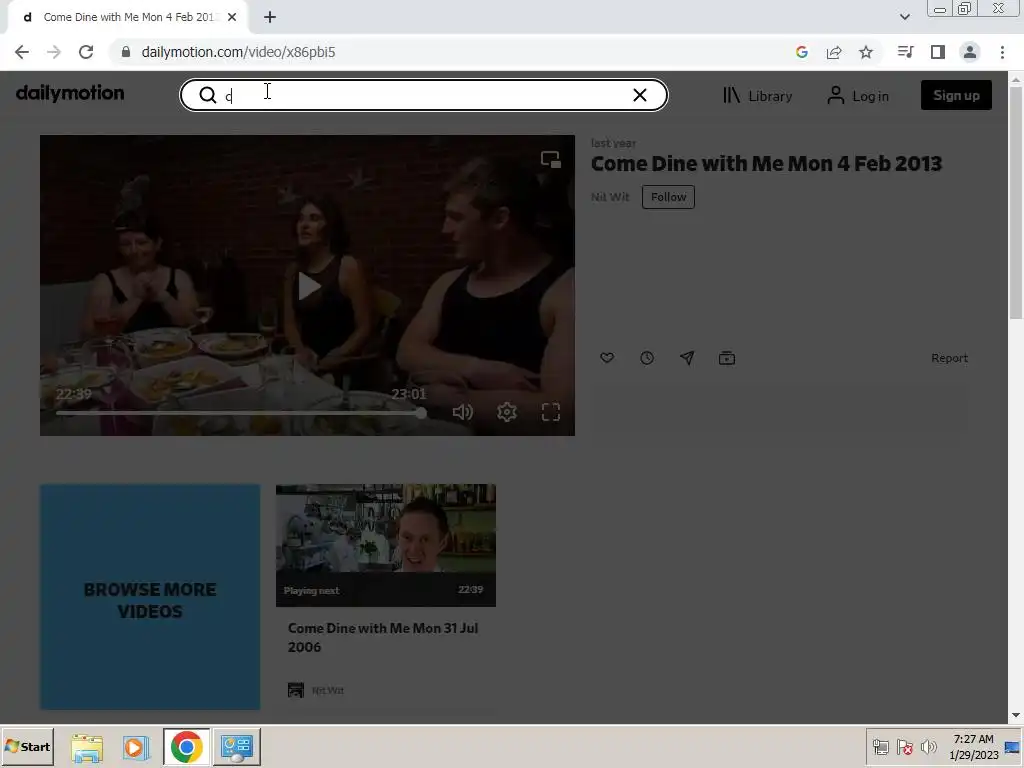Viewport: 1024px width, 768px height.
Task: Click the Chrome taskbar button
Action: click(x=187, y=747)
